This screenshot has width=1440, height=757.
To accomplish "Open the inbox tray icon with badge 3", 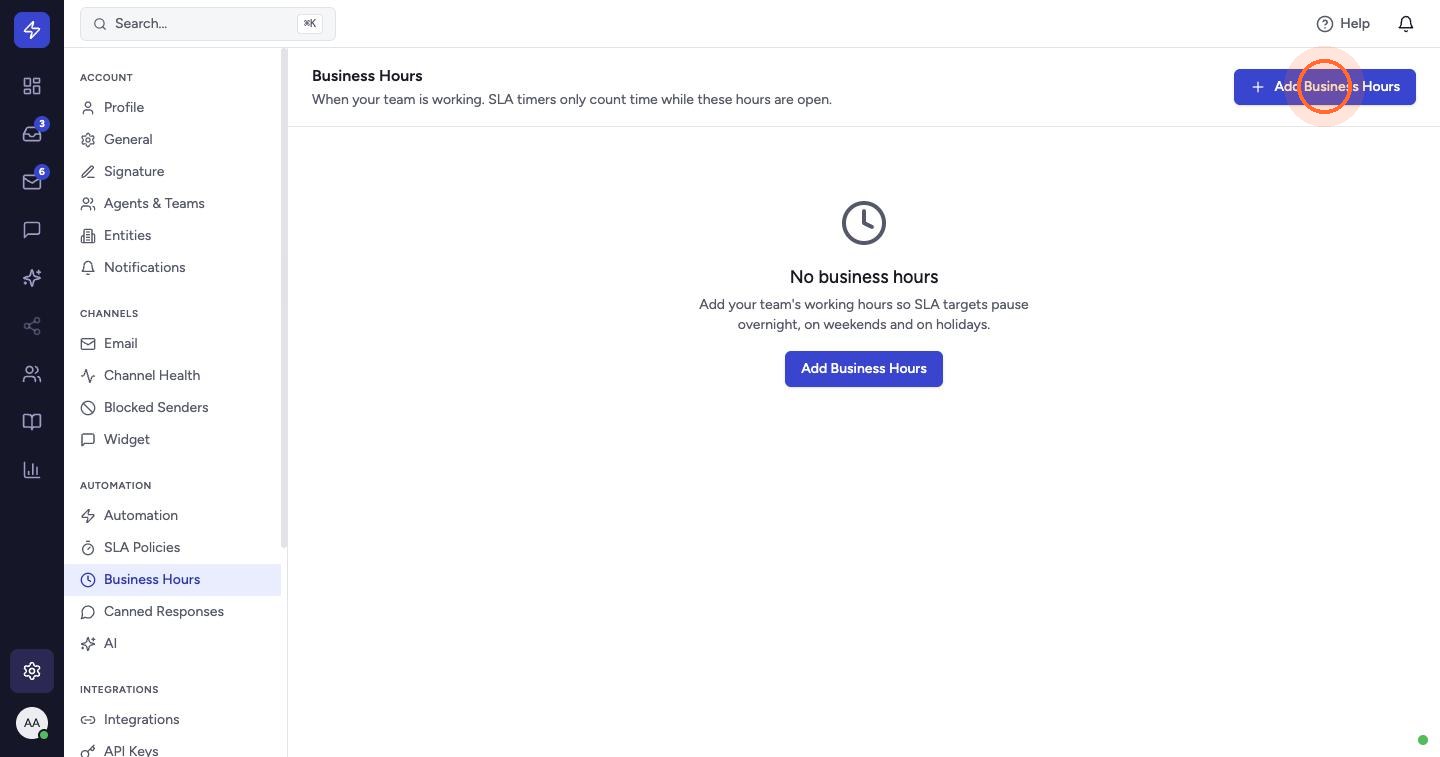I will pos(32,134).
